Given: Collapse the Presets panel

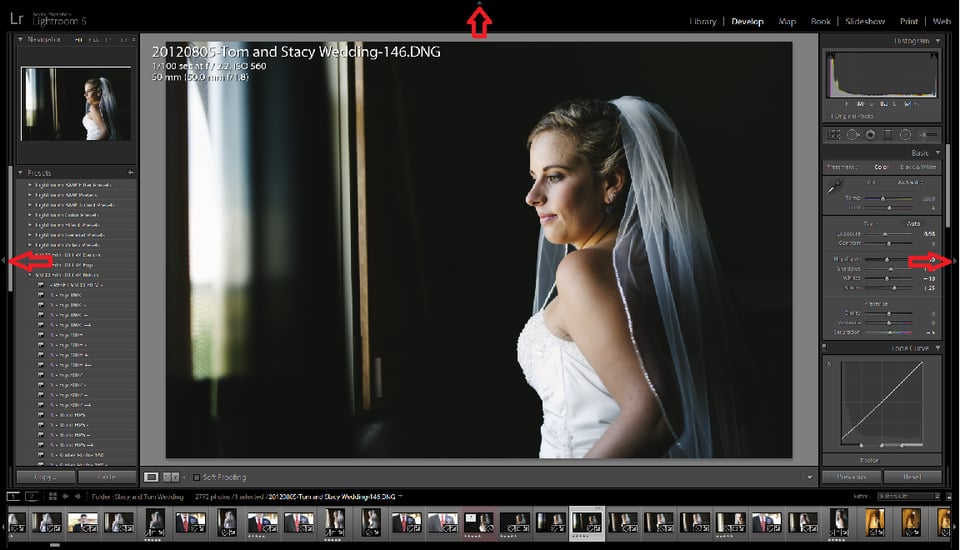Looking at the screenshot, I should coord(20,173).
